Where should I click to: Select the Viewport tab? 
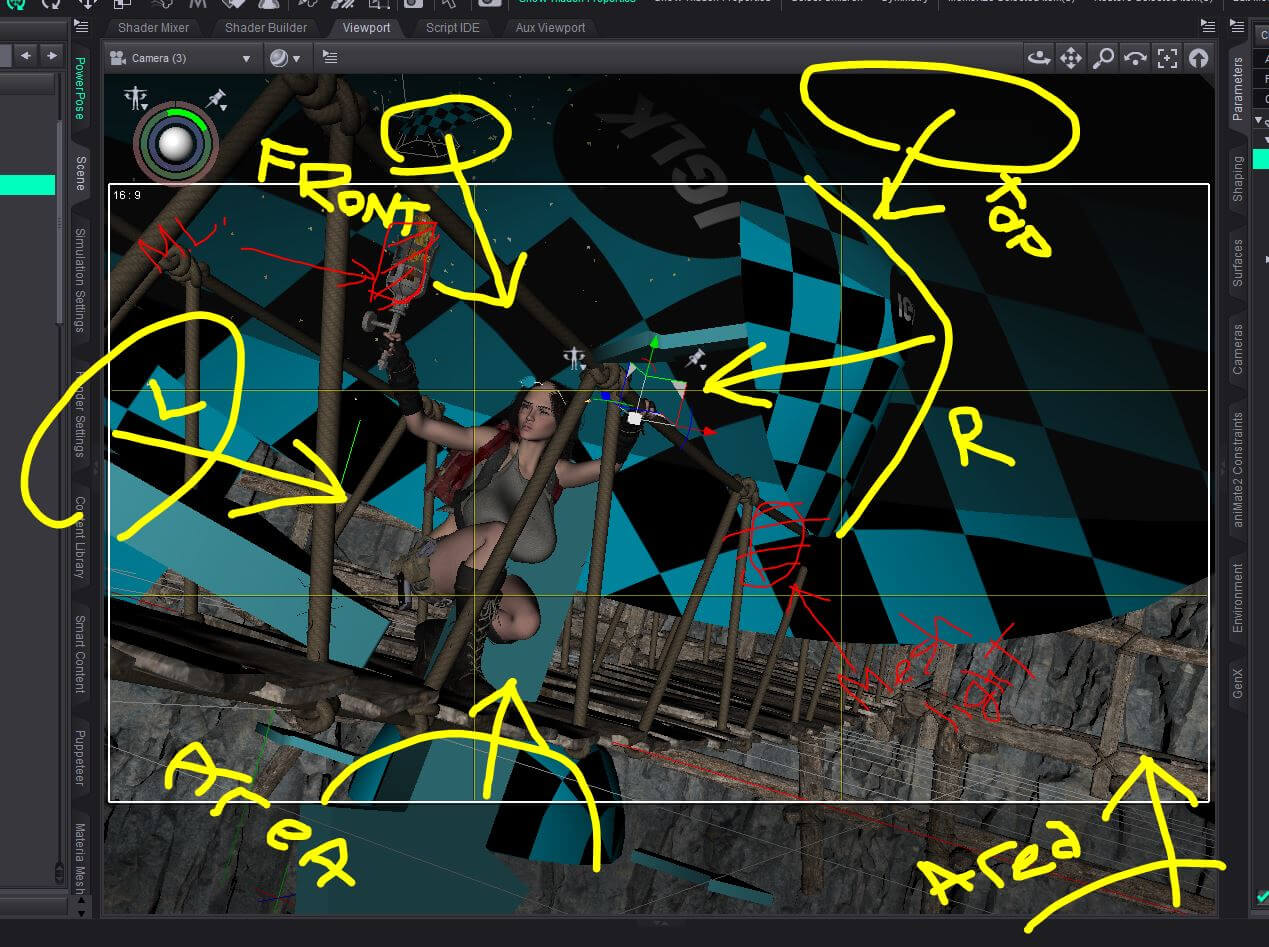367,27
